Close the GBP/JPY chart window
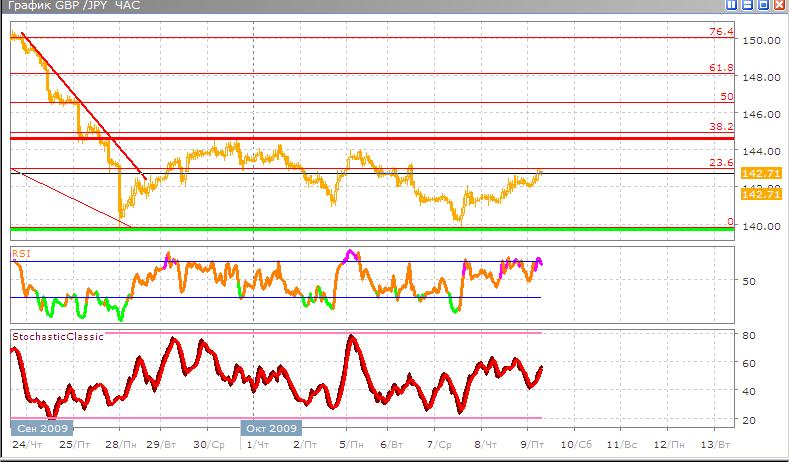 (780, 6)
